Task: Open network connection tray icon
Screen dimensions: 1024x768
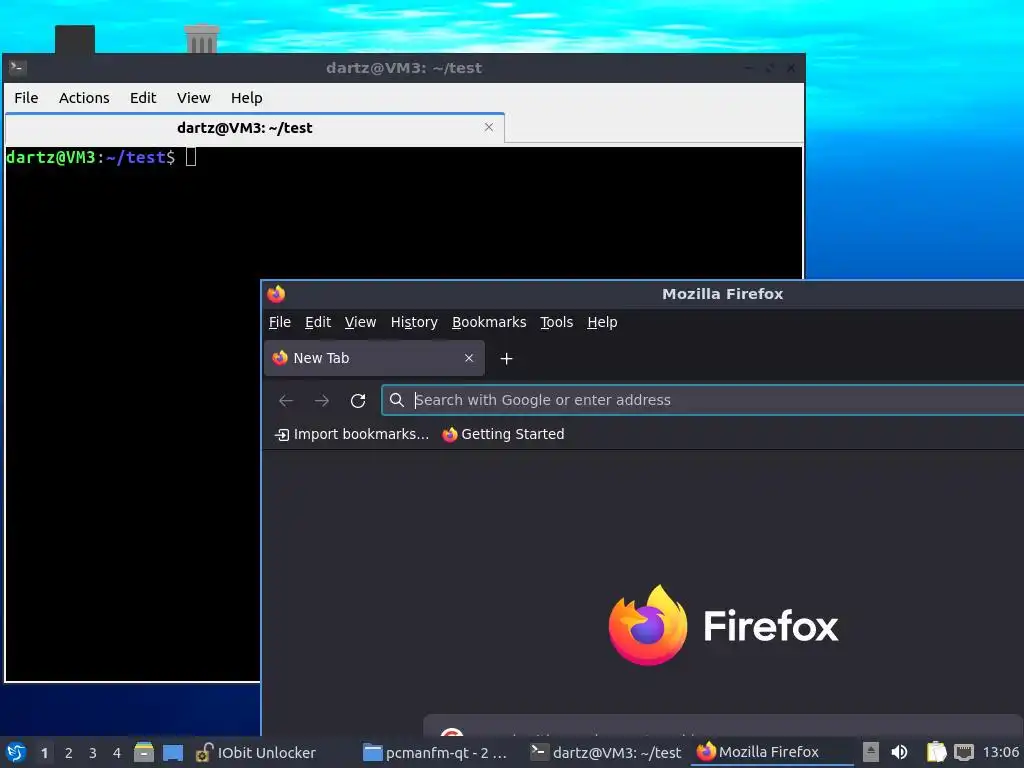Action: click(964, 752)
